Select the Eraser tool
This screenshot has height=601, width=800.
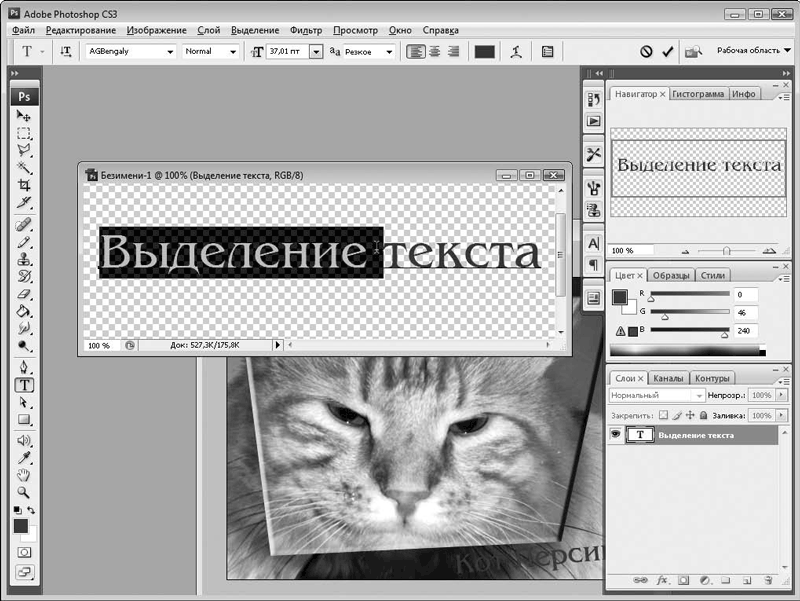23,294
